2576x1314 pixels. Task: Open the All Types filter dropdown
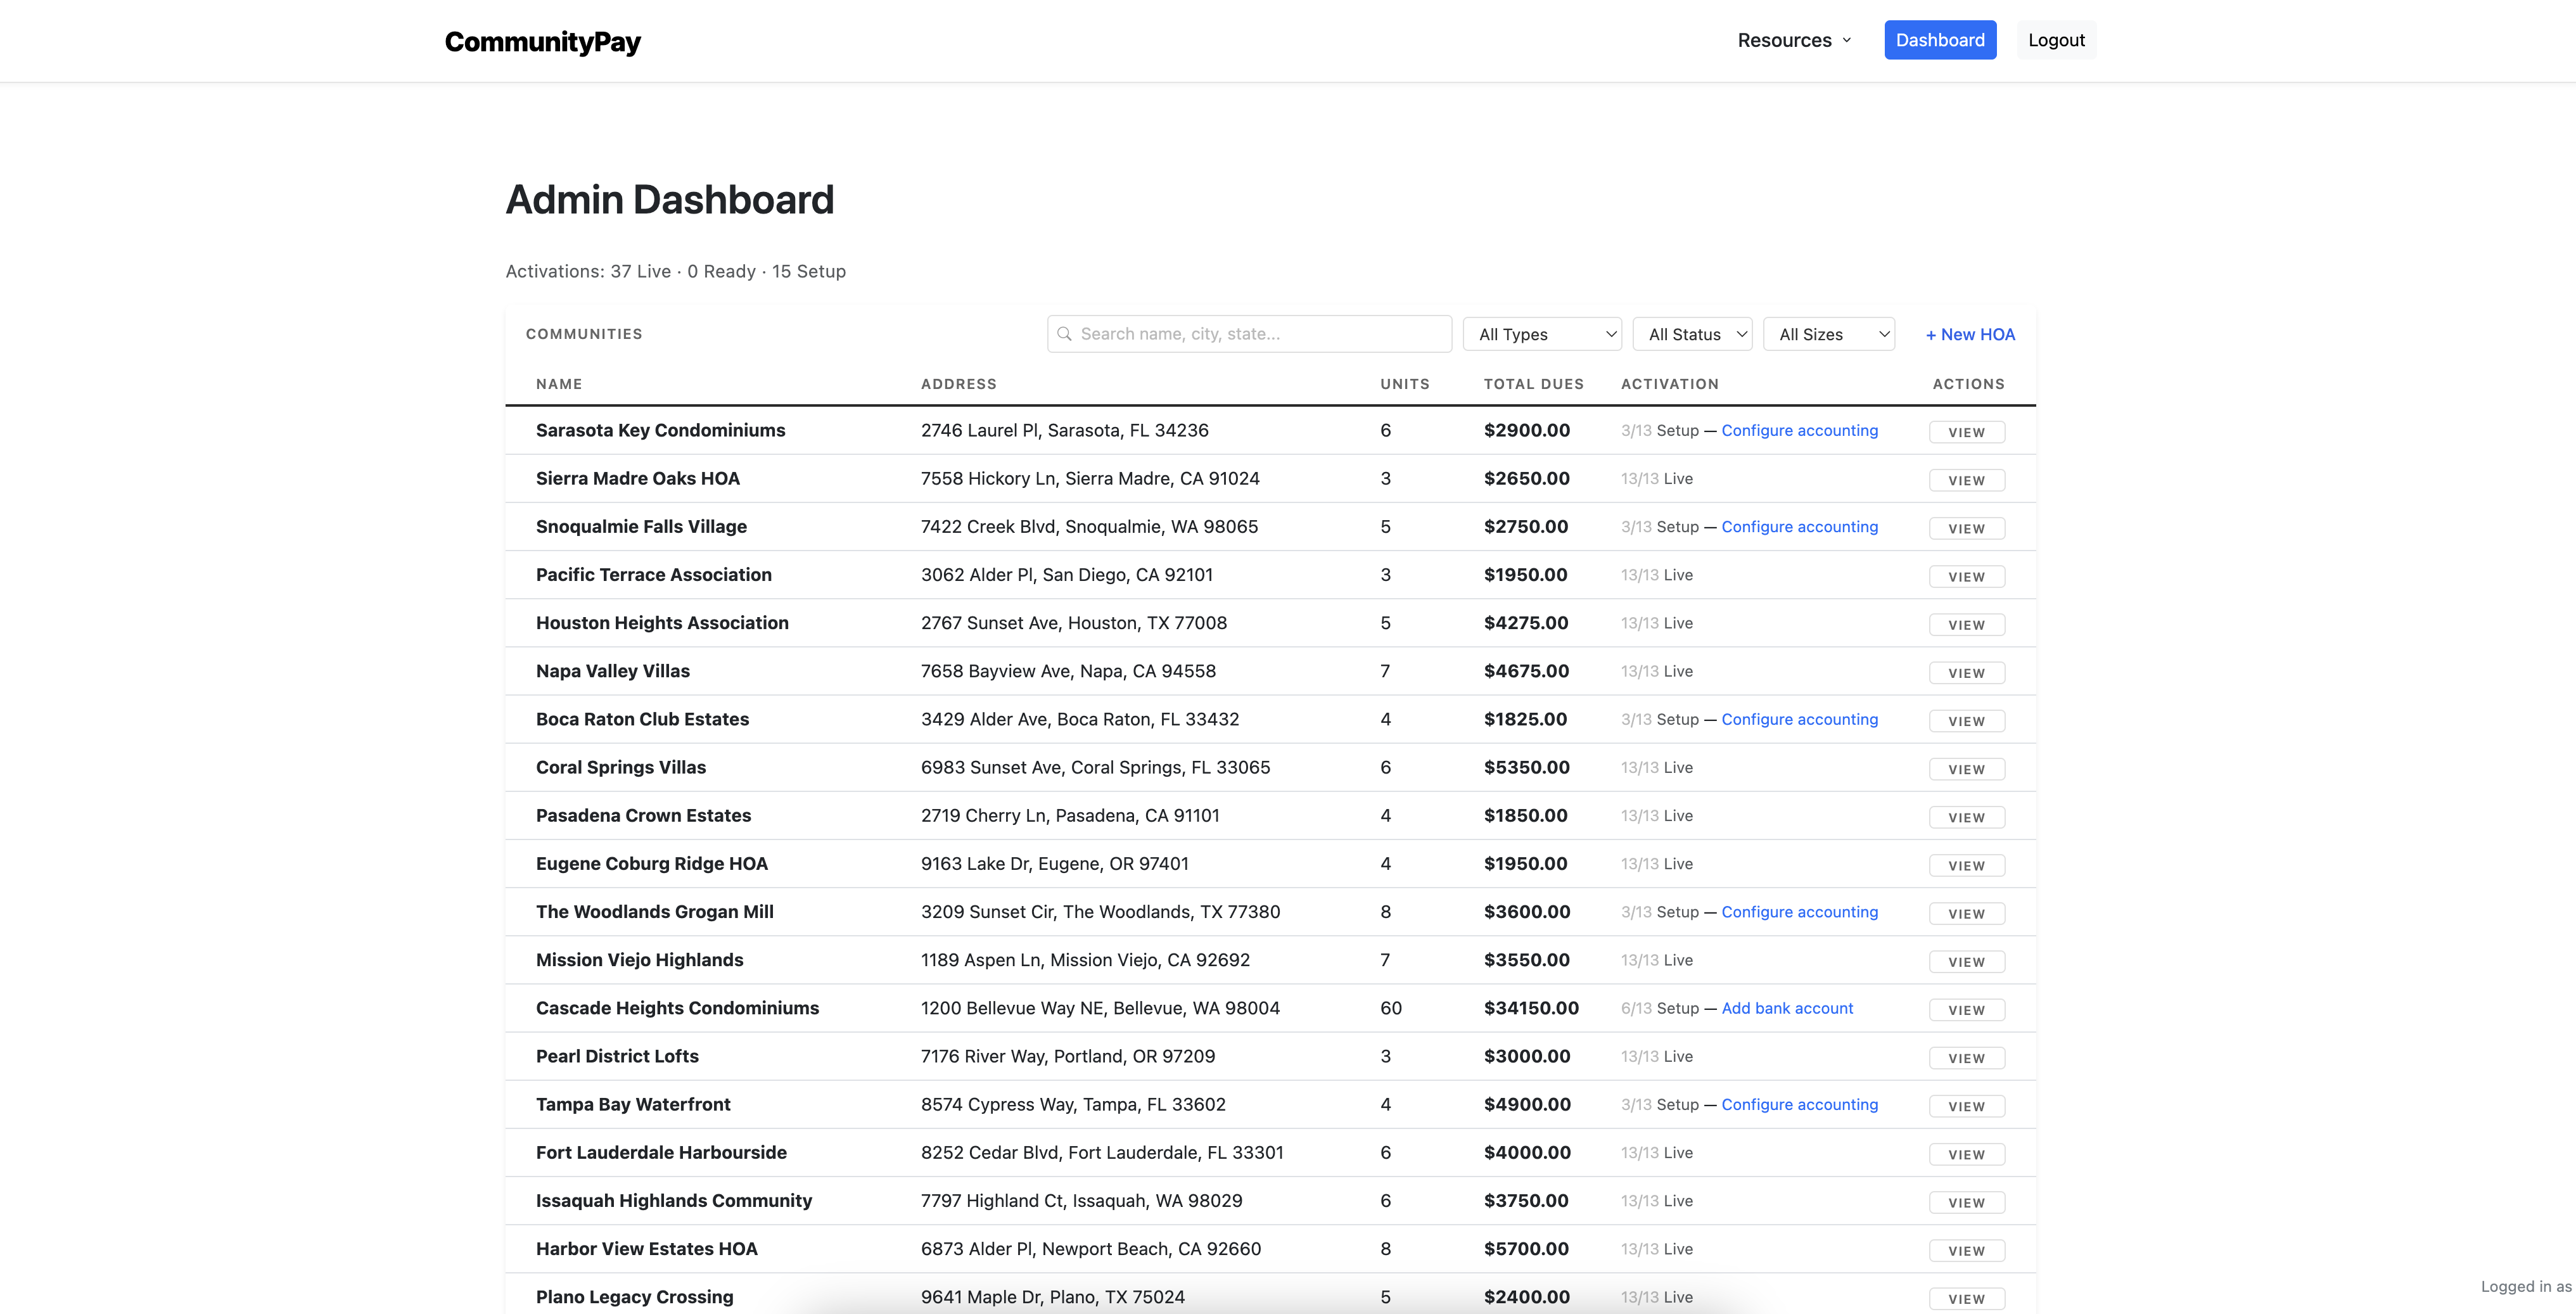pos(1542,334)
